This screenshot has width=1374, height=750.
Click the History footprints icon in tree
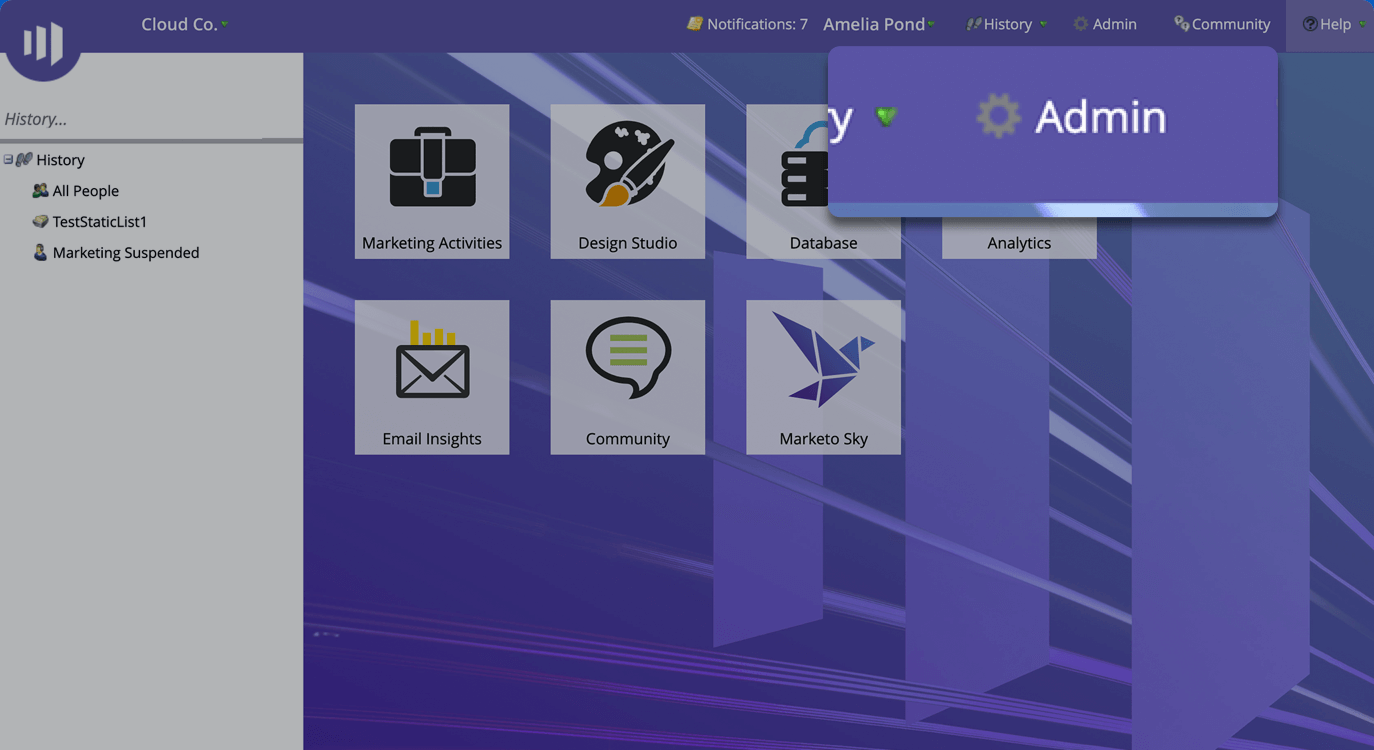point(25,160)
